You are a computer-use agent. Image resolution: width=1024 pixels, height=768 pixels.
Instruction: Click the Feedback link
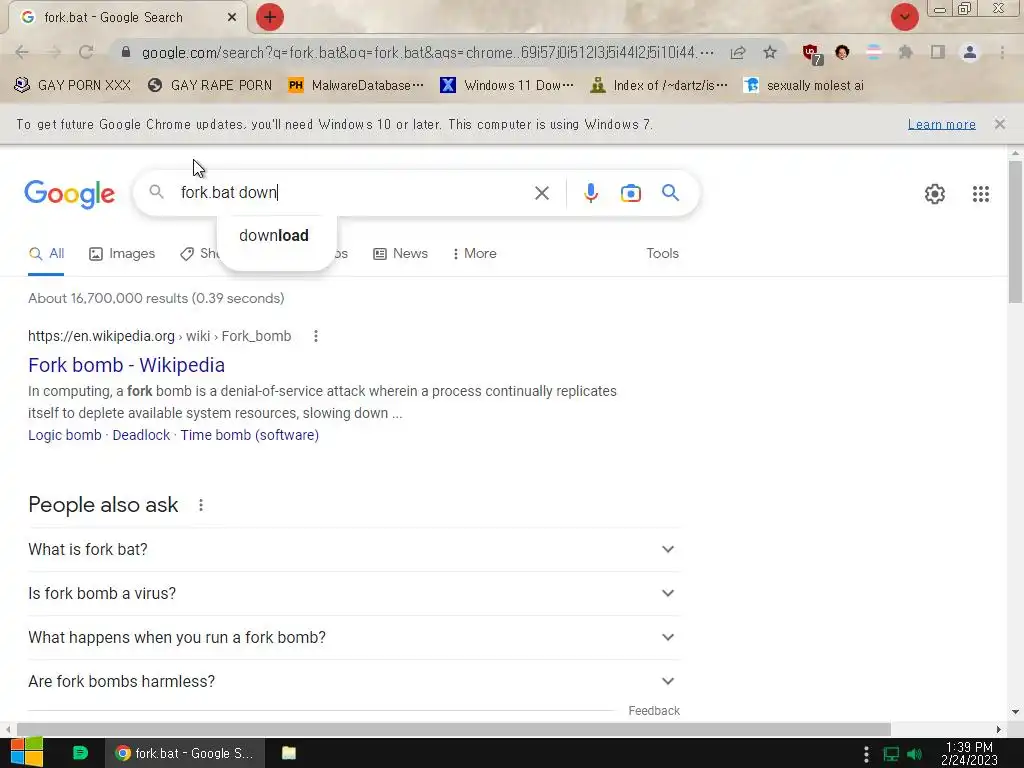pyautogui.click(x=654, y=711)
